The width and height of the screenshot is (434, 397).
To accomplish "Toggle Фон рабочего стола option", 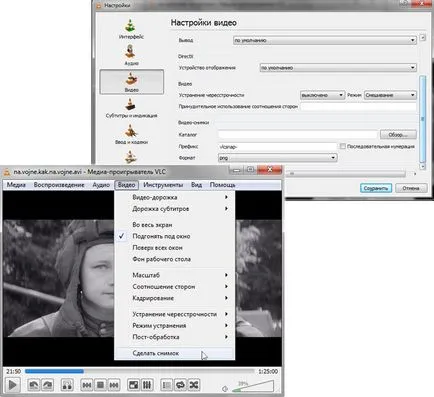I will tap(175, 259).
